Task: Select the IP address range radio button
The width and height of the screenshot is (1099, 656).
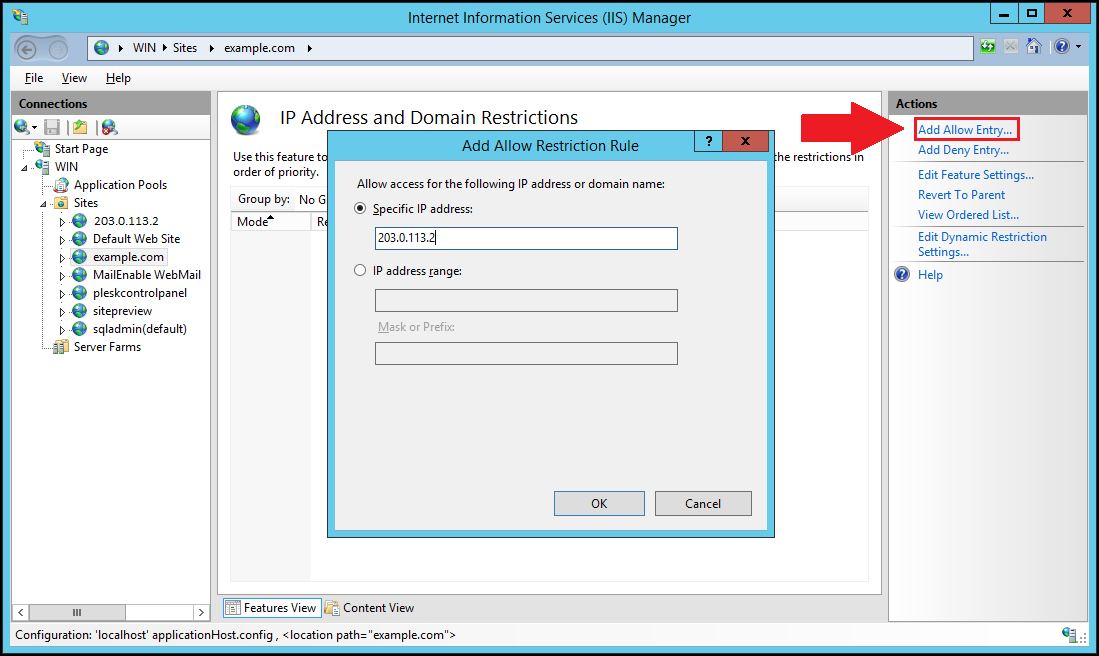Action: pyautogui.click(x=360, y=270)
